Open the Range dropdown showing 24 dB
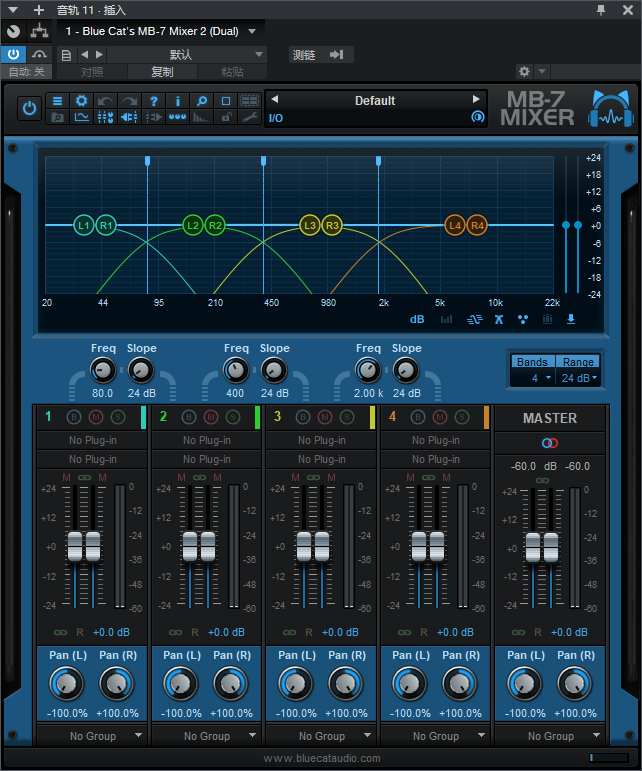Screen dimensions: 642x771 click(579, 378)
